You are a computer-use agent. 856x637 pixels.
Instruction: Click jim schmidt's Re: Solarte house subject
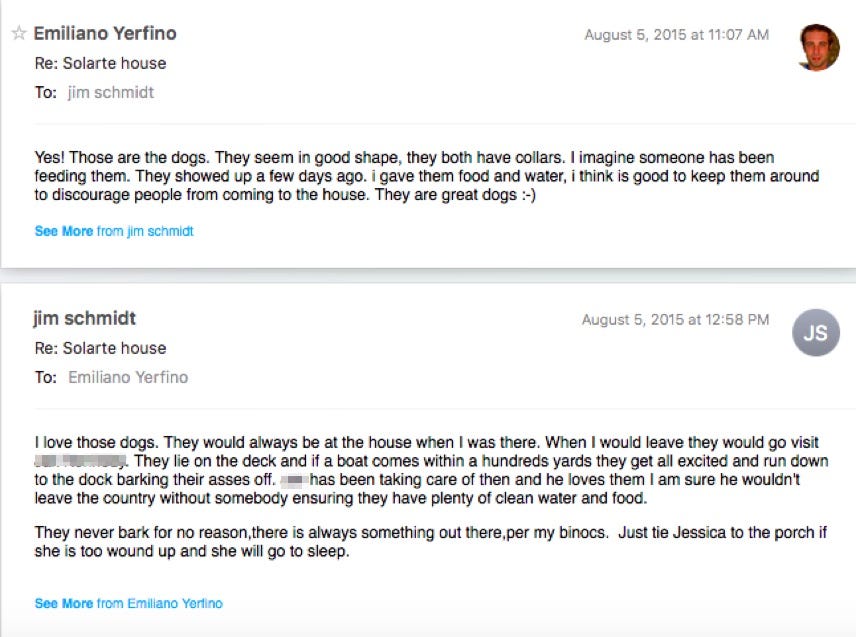tap(100, 349)
